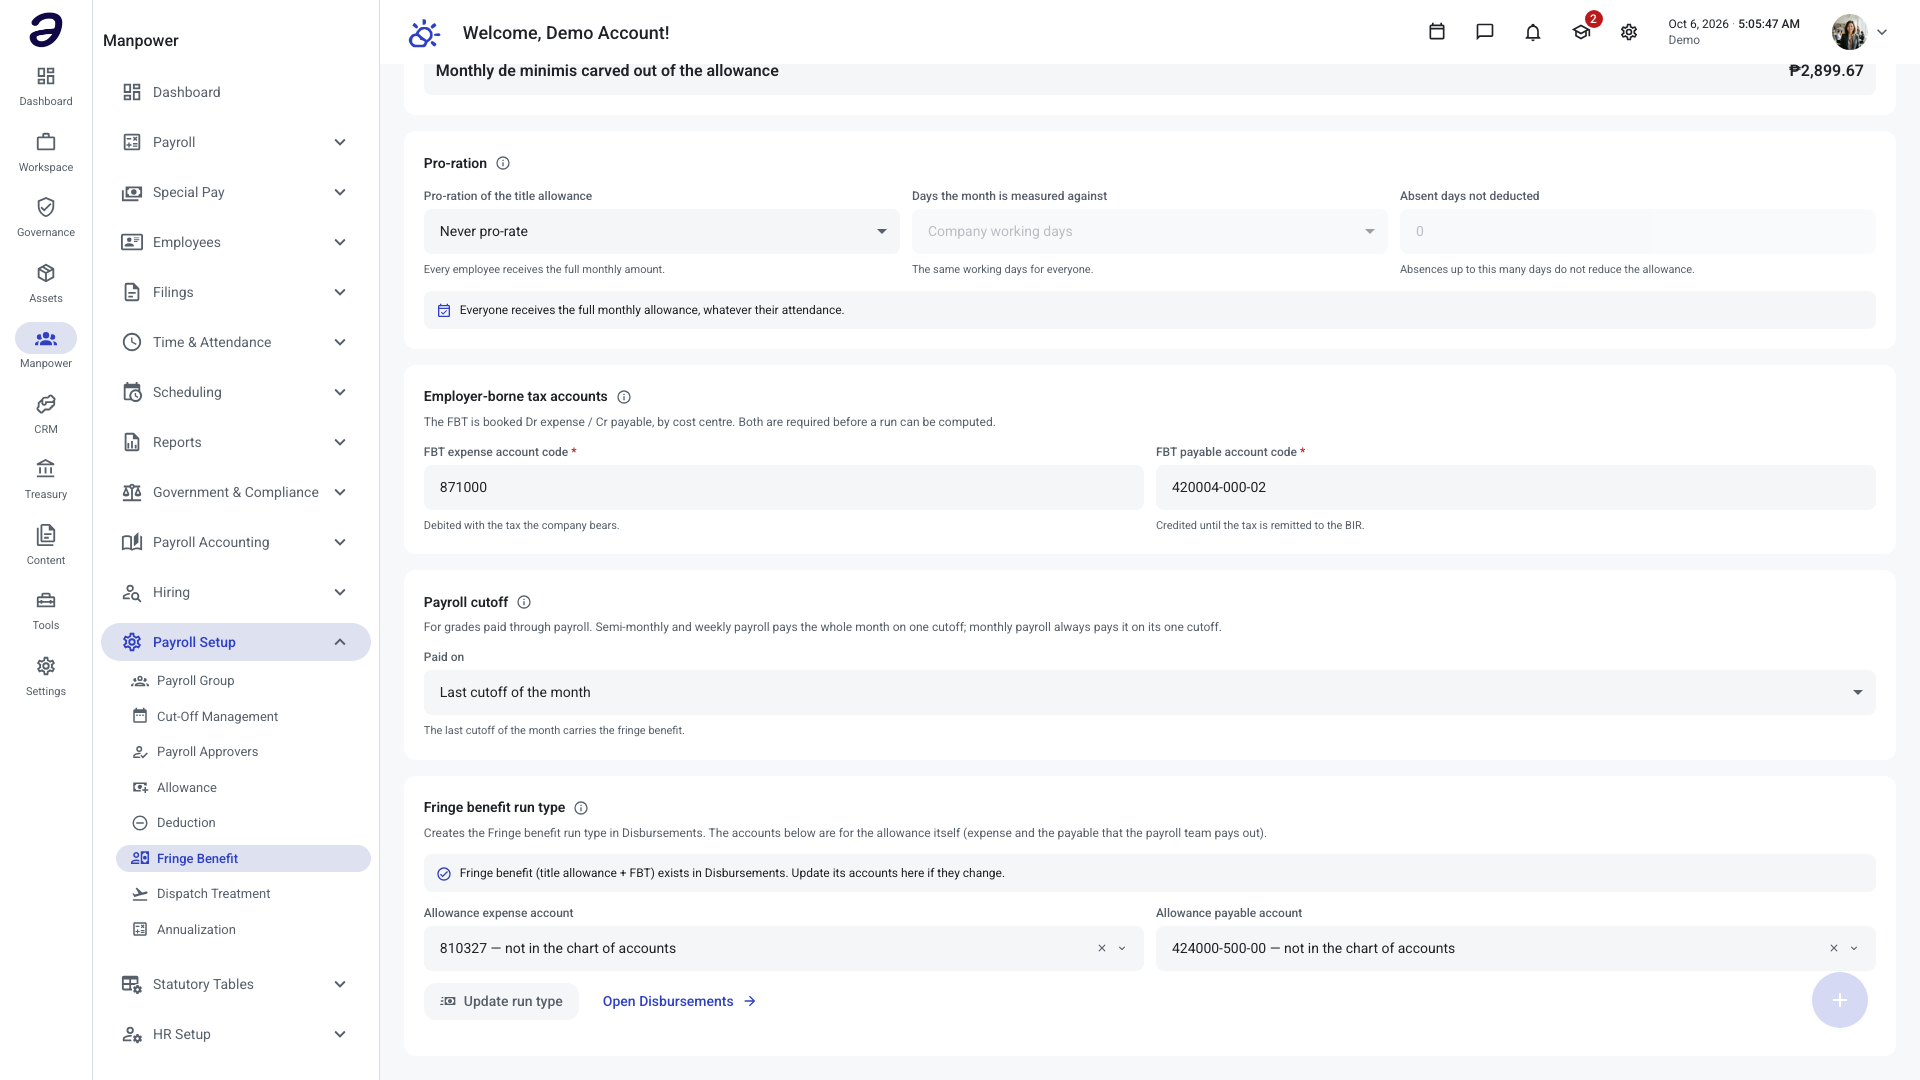Click the Employer-borne tax accounts info icon
Viewport: 1920px width, 1080px height.
(624, 397)
